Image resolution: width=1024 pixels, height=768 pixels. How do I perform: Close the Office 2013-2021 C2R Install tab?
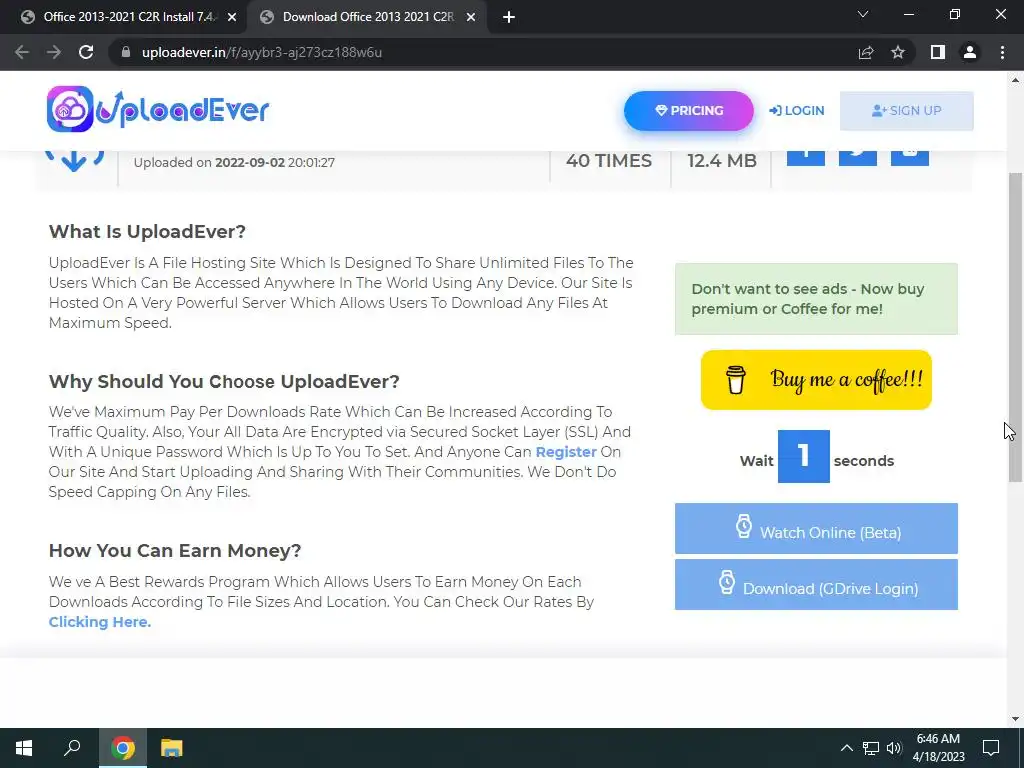point(232,18)
